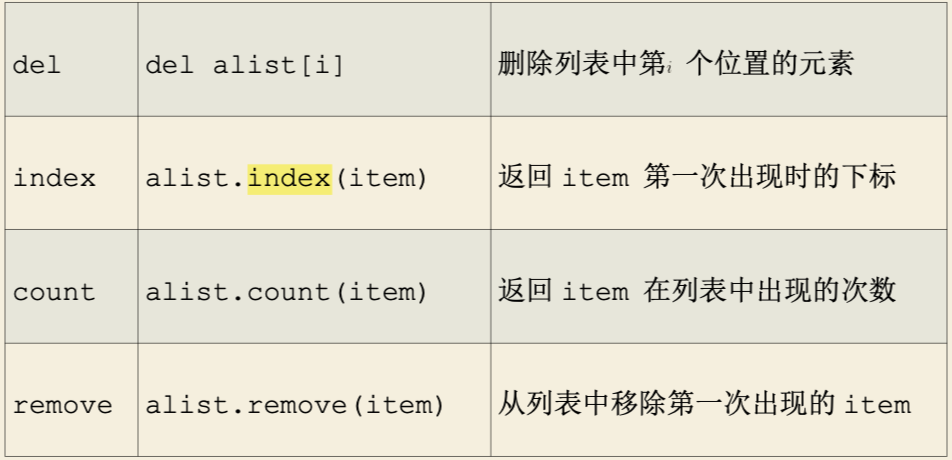Click description 返回 item 在列表中出现的次数
Image resolution: width=952 pixels, height=460 pixels.
coord(697,291)
